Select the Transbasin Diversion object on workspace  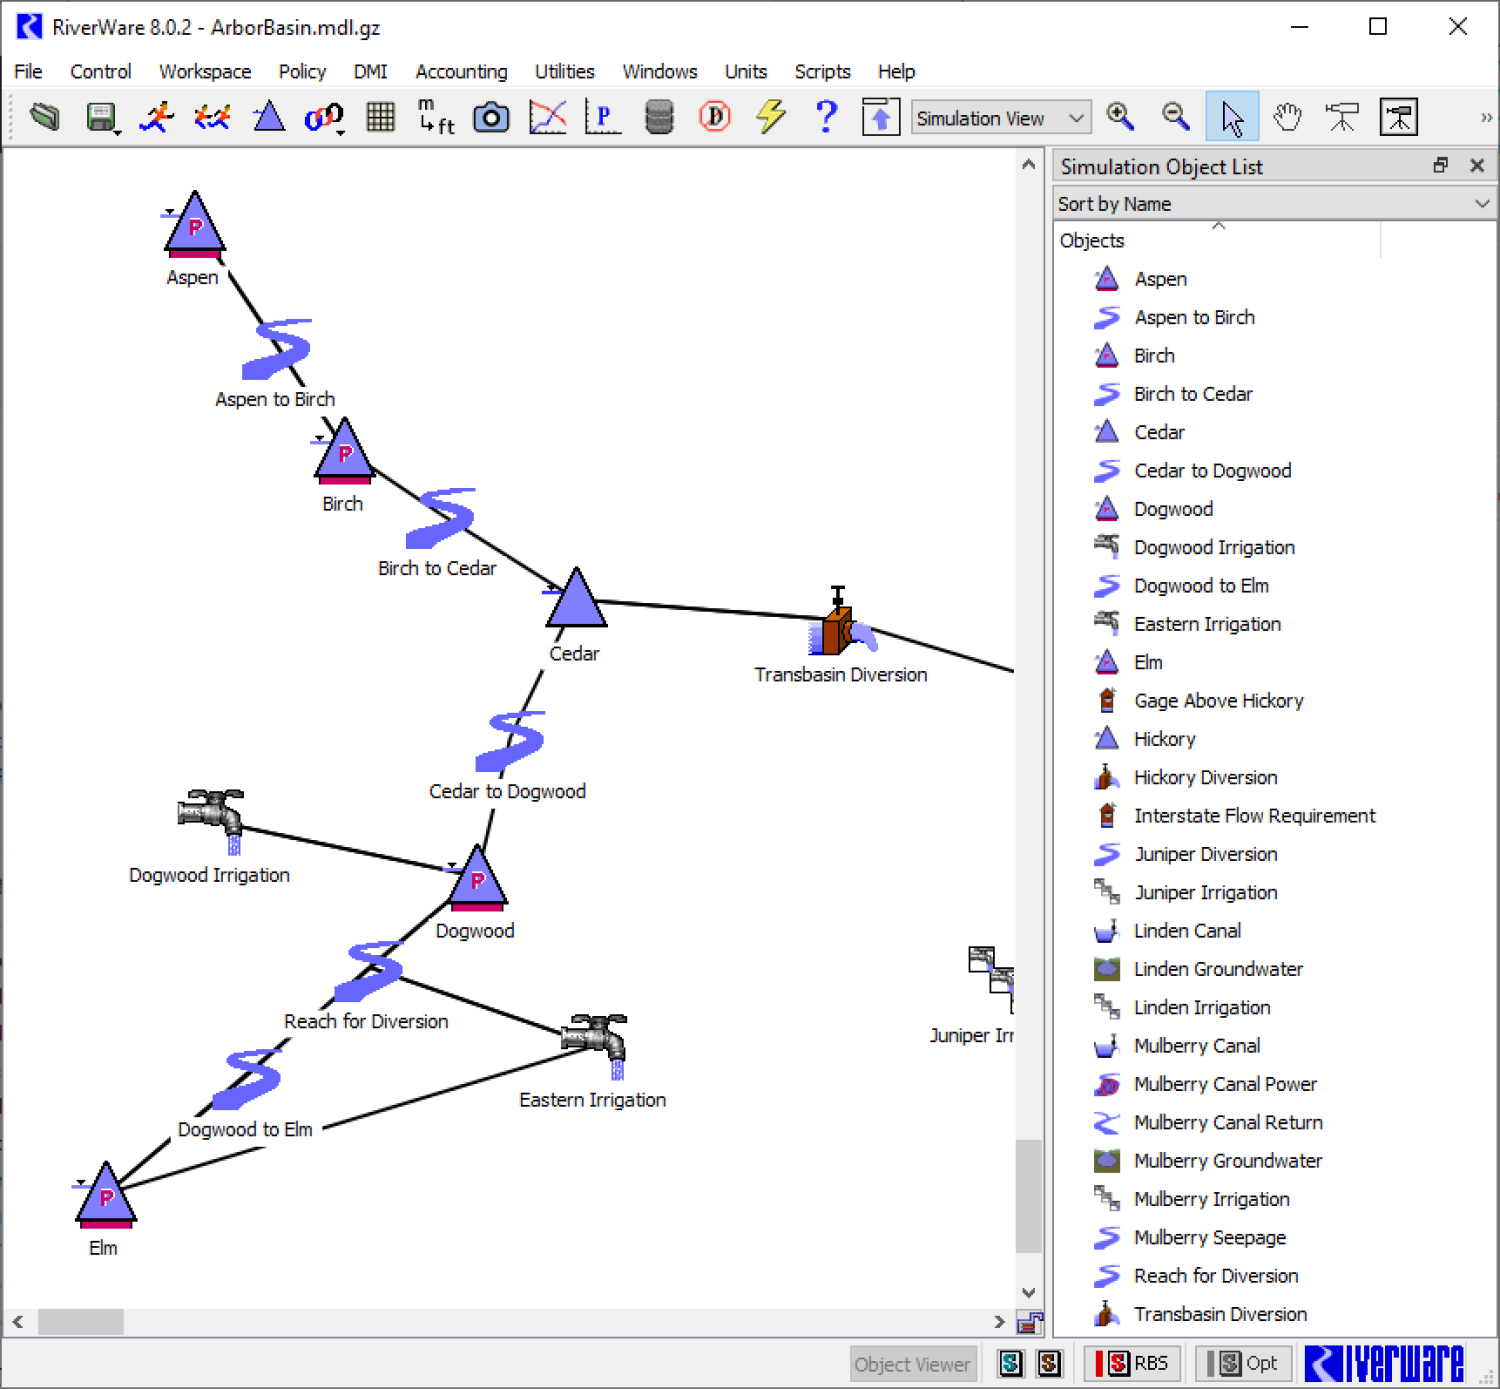pyautogui.click(x=840, y=622)
